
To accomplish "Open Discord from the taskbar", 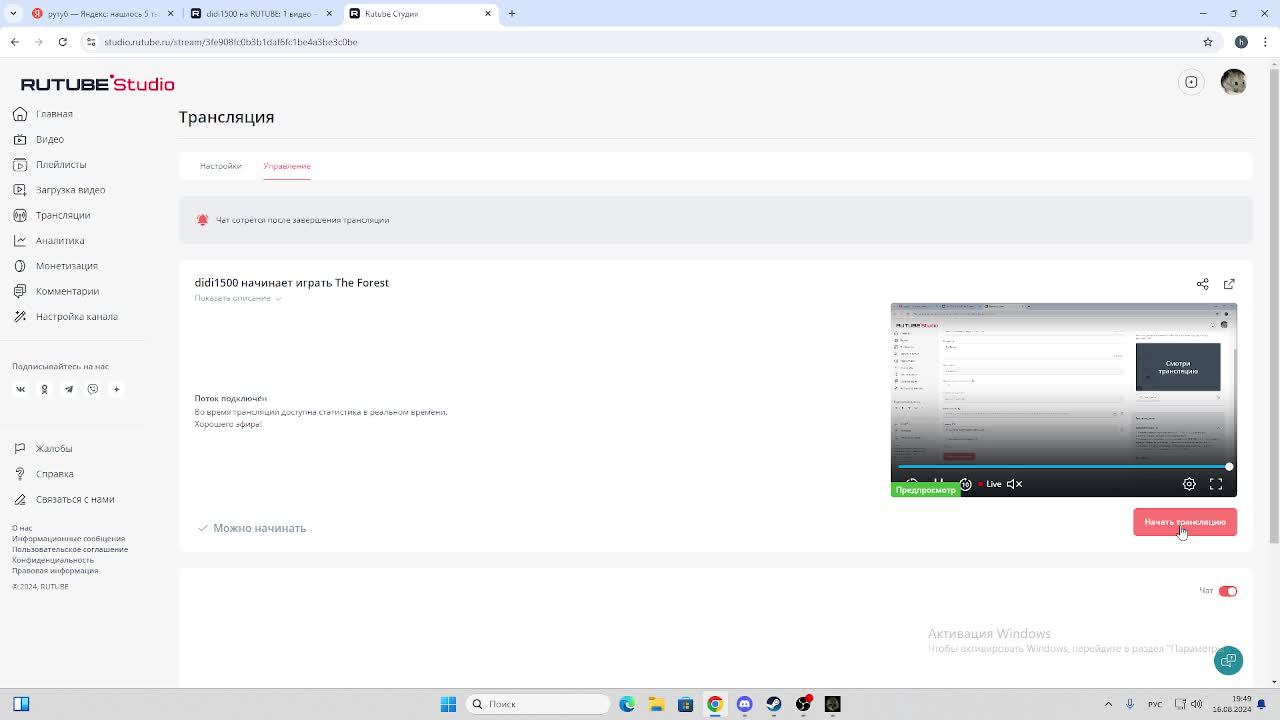I will tap(744, 704).
